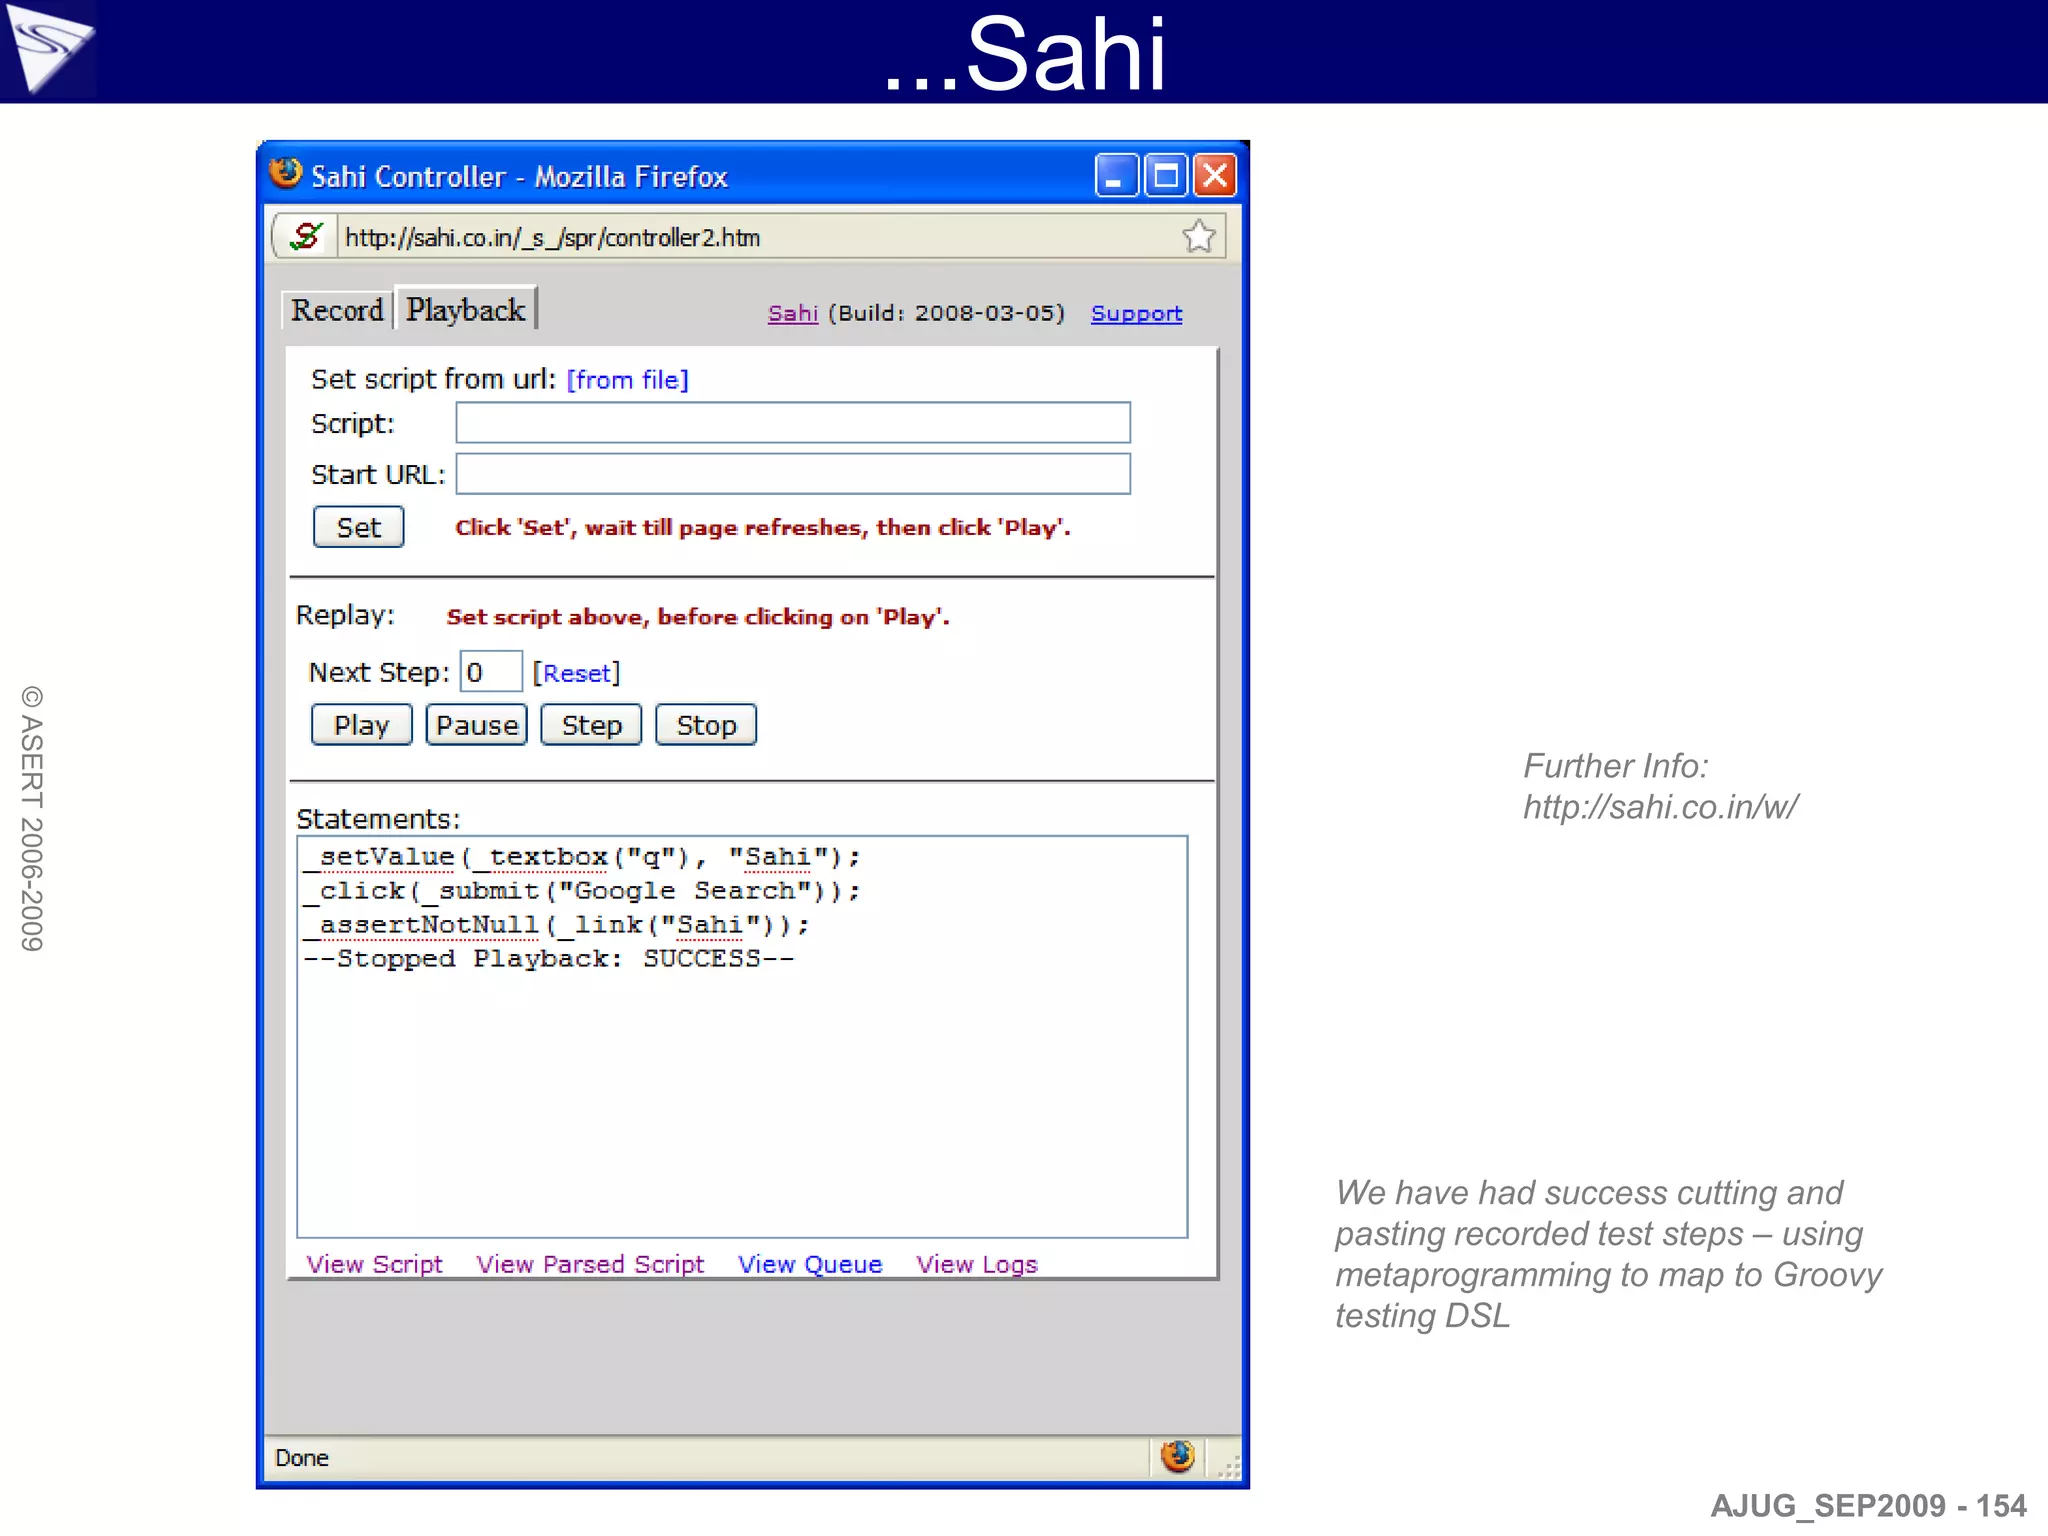Click the 'Stopped Playback: SUCCESS' line
The width and height of the screenshot is (2048, 1536).
point(548,959)
